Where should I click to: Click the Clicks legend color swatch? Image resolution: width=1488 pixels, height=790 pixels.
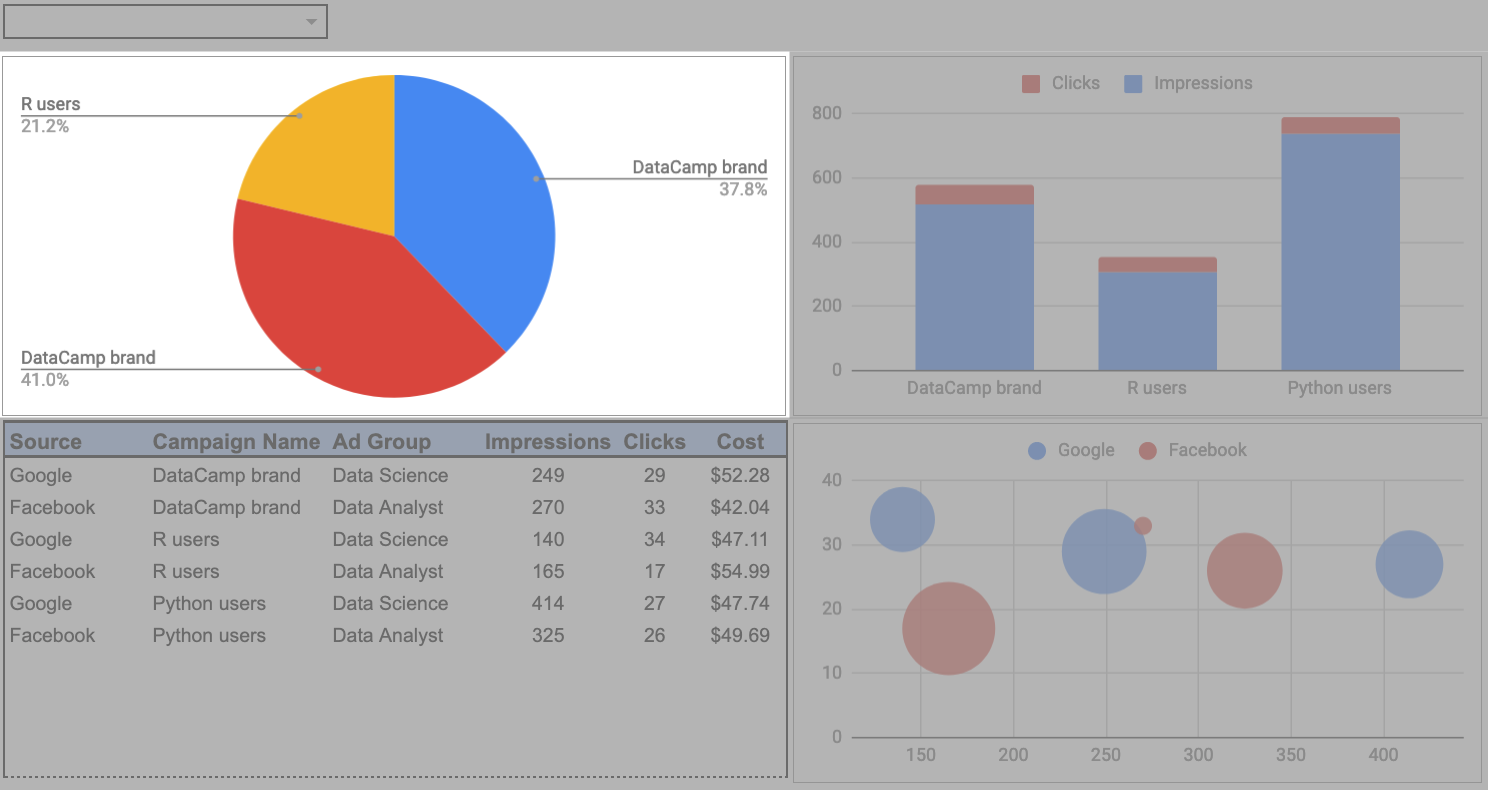(x=1031, y=84)
